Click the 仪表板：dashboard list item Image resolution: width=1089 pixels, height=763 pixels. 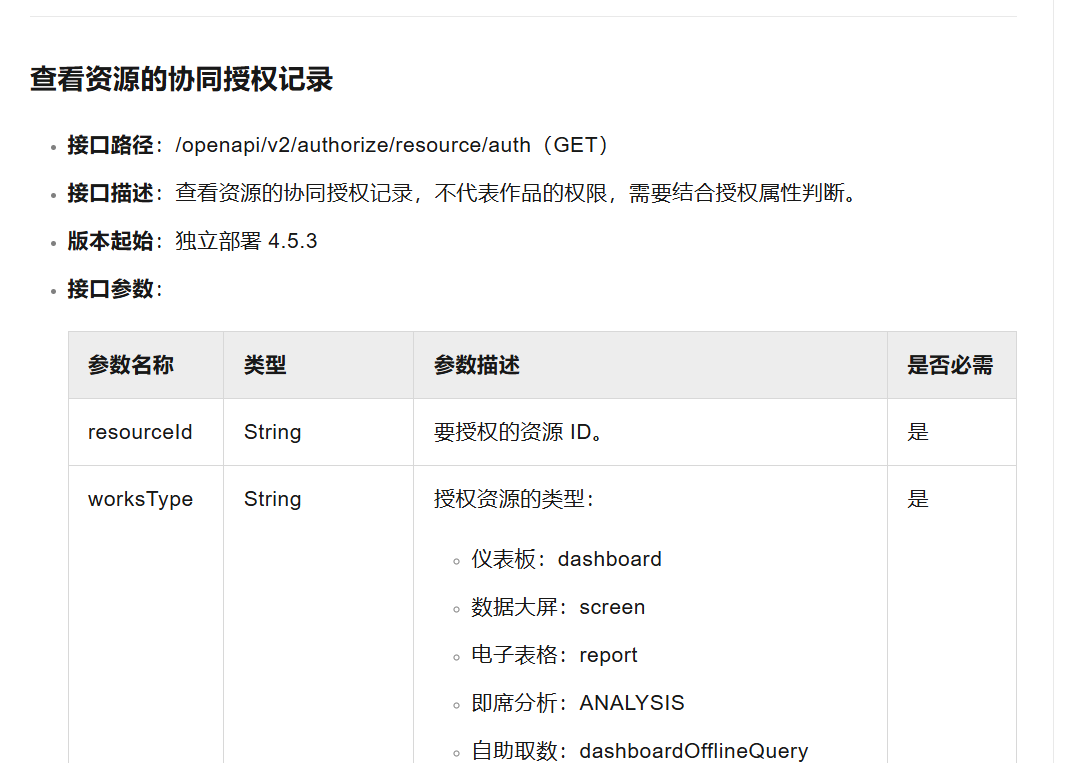[566, 559]
